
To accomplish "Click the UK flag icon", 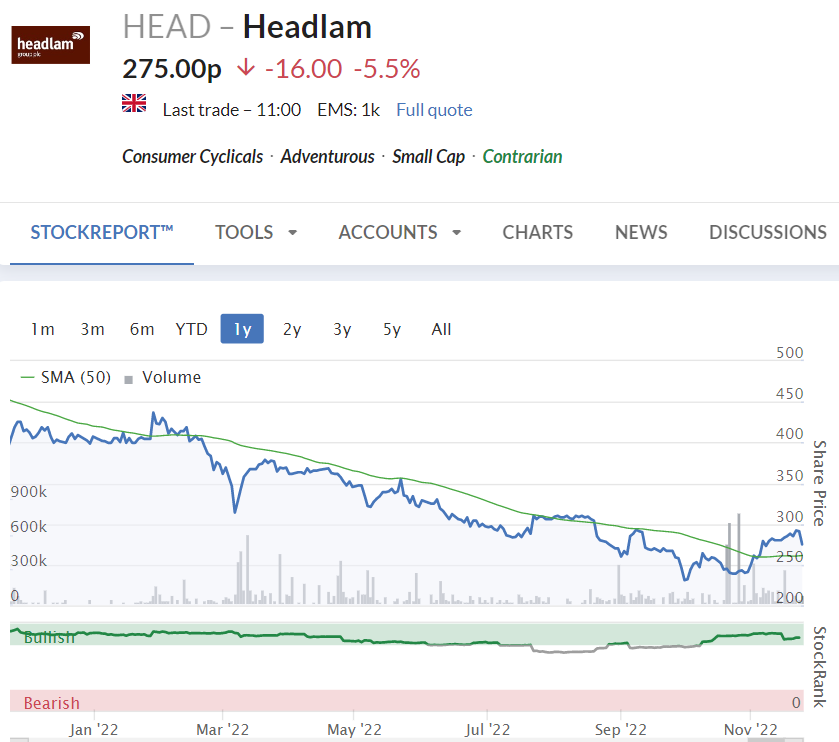I will coord(134,103).
